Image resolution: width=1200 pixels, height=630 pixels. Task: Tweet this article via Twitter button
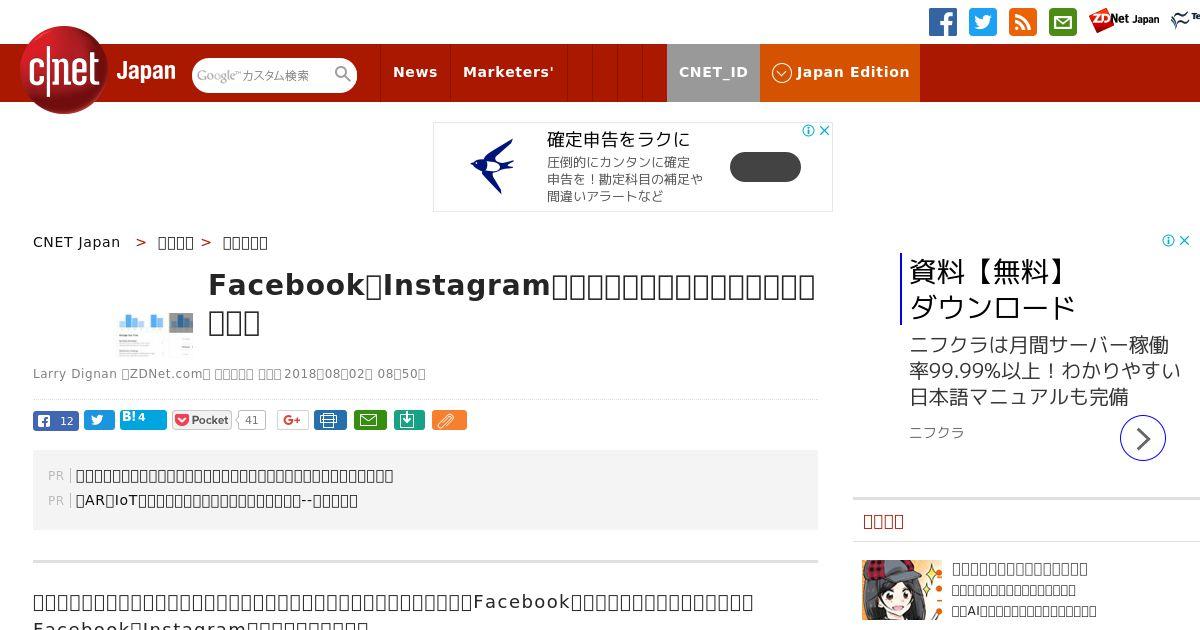point(99,420)
